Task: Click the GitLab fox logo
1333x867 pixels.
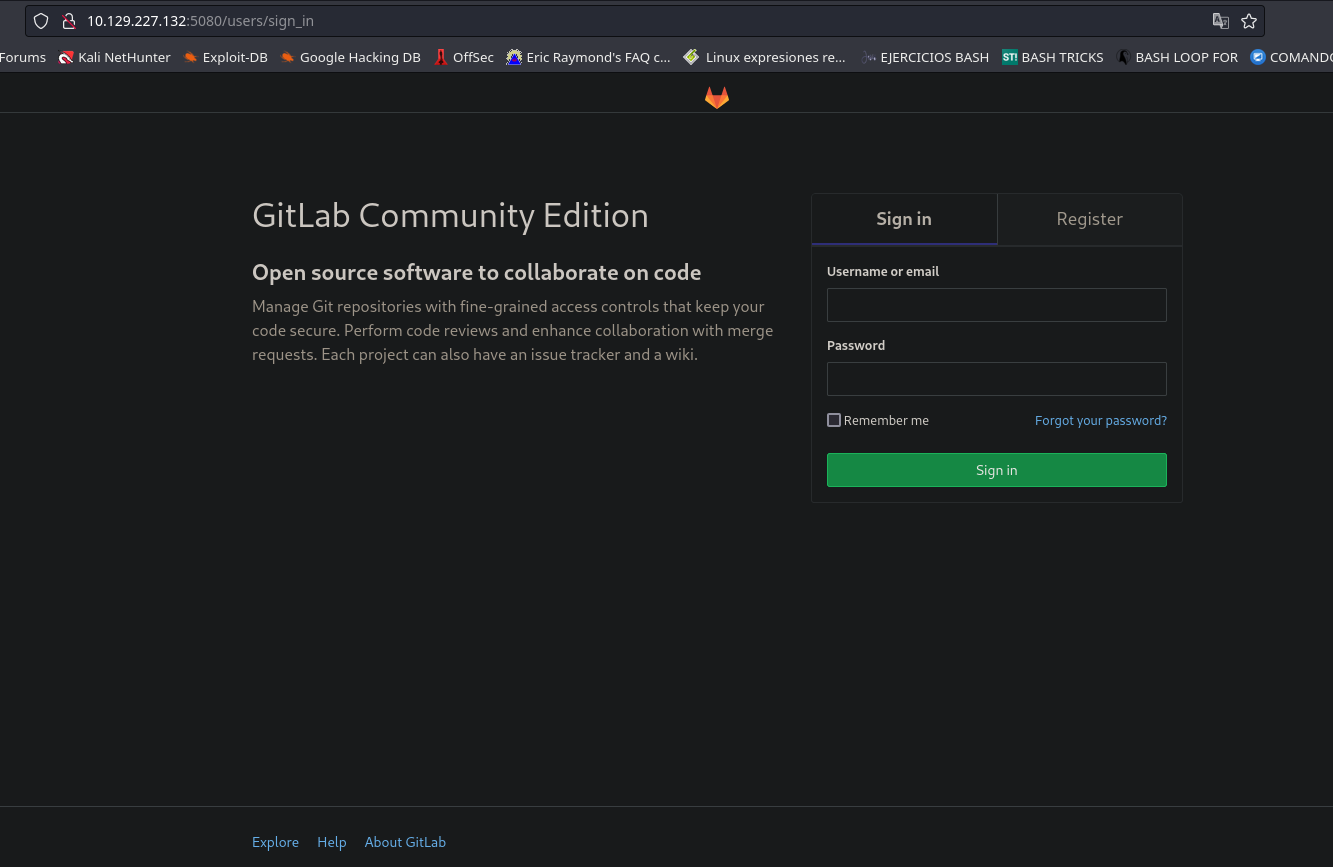Action: pyautogui.click(x=717, y=98)
